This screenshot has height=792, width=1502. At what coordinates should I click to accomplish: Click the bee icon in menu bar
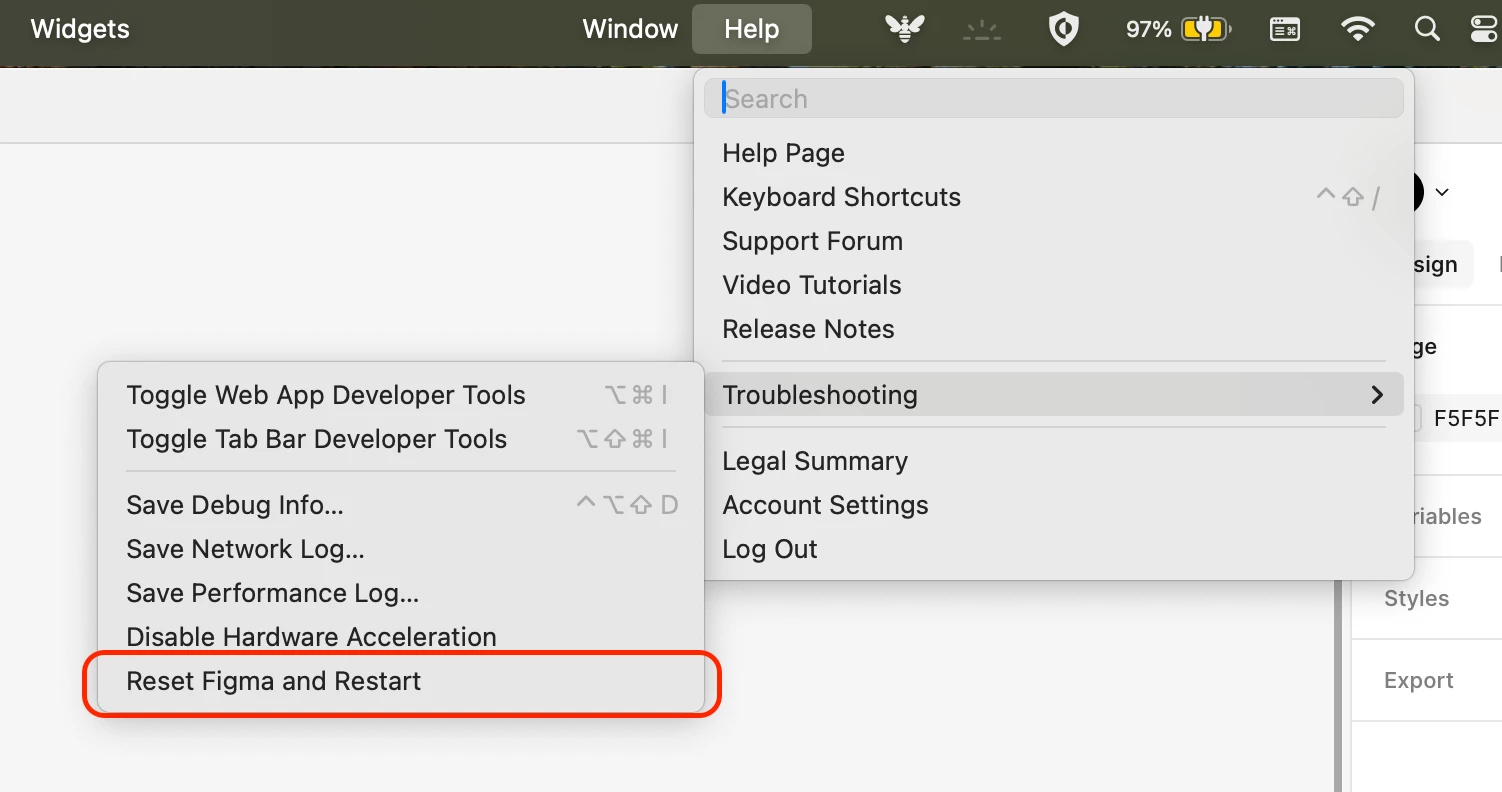904,29
